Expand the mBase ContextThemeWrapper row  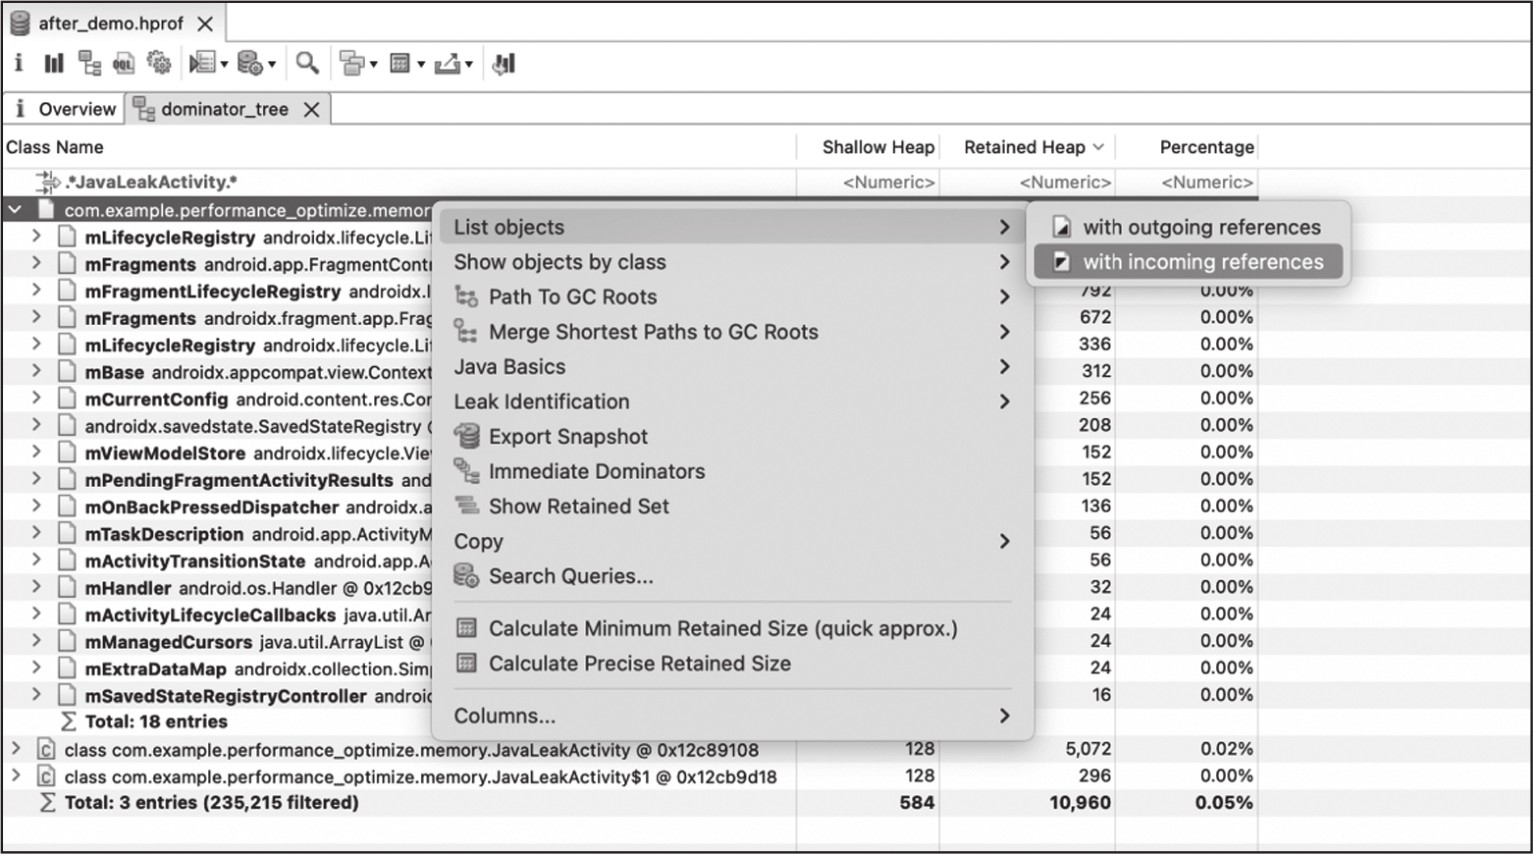pyautogui.click(x=36, y=372)
